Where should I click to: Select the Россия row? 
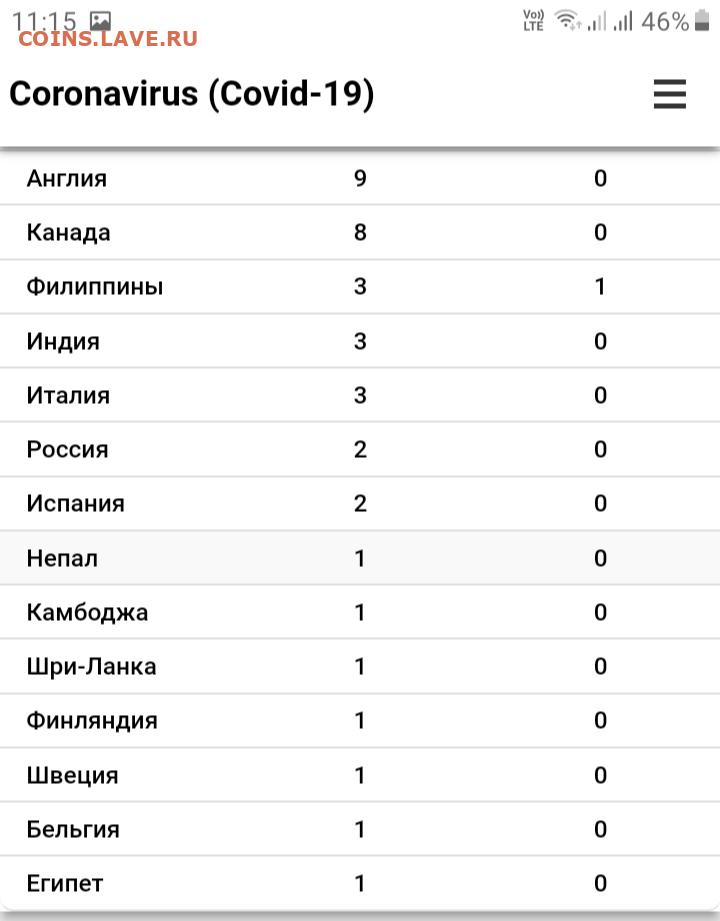click(360, 449)
